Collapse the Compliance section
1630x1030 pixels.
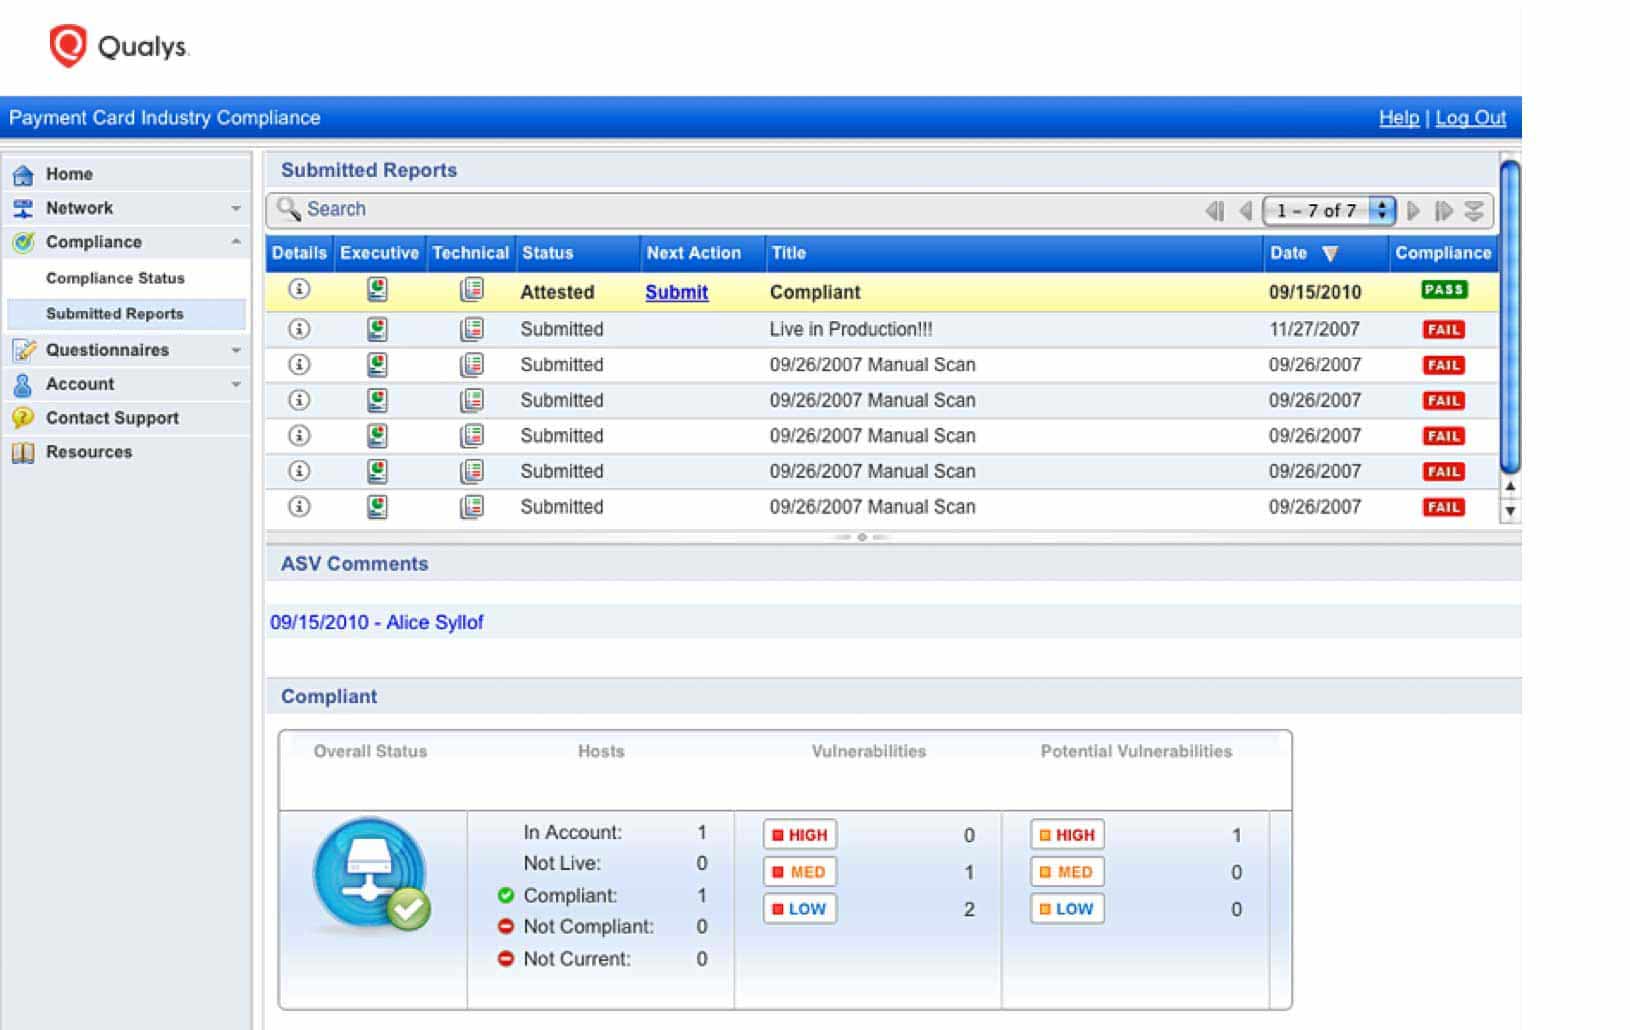pyautogui.click(x=237, y=242)
